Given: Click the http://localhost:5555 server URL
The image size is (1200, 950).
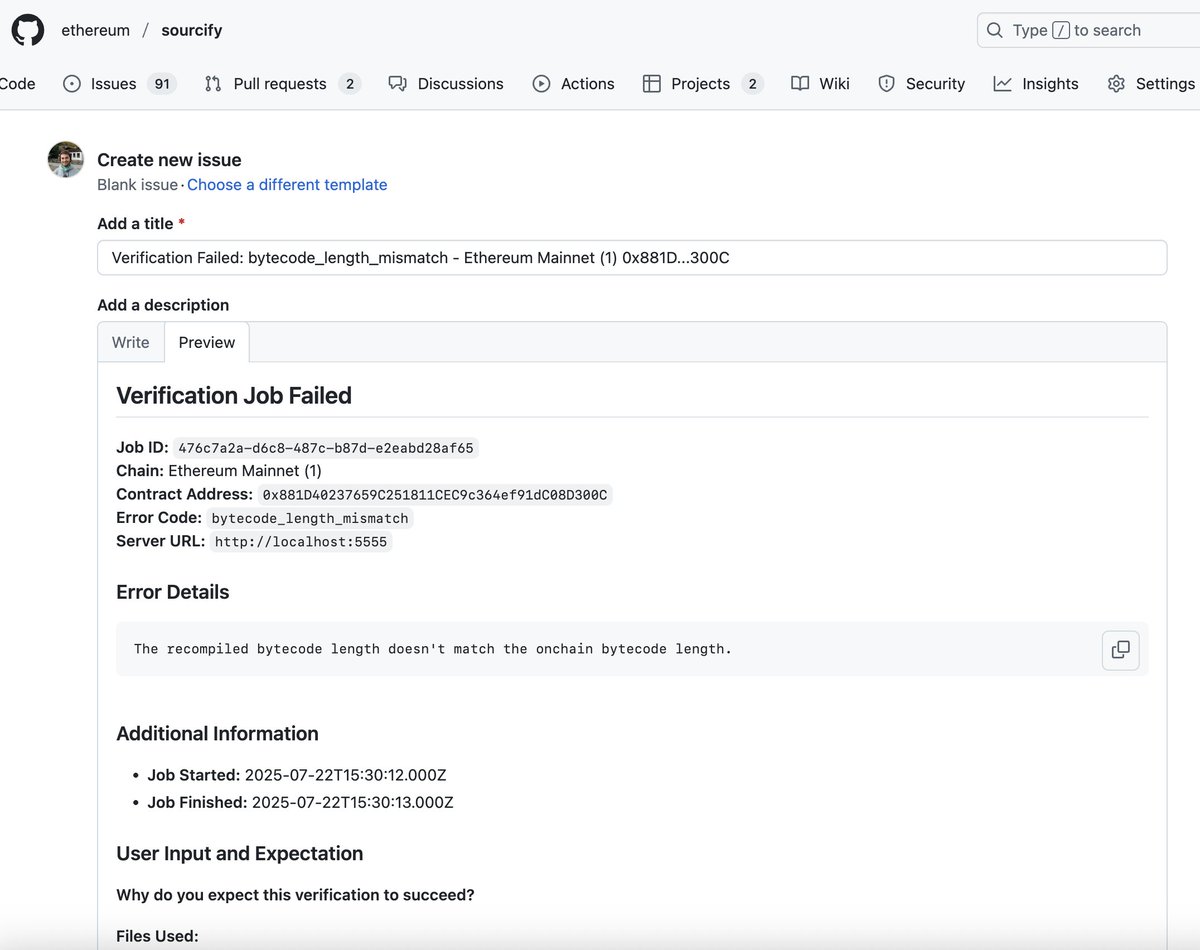Looking at the screenshot, I should pyautogui.click(x=301, y=542).
